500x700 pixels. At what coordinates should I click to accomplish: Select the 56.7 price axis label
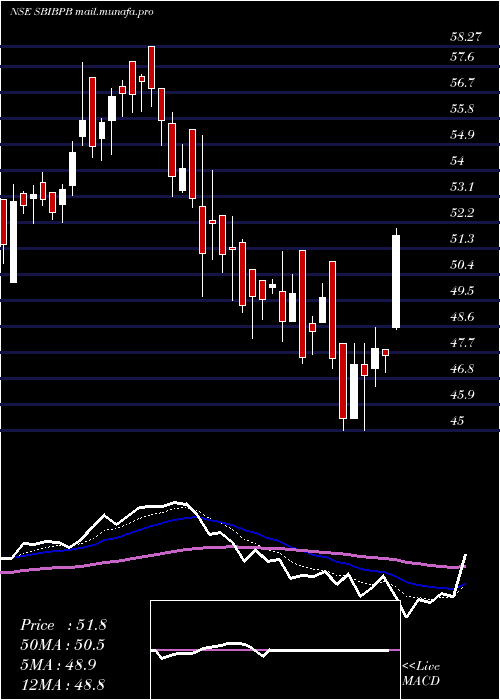462,83
